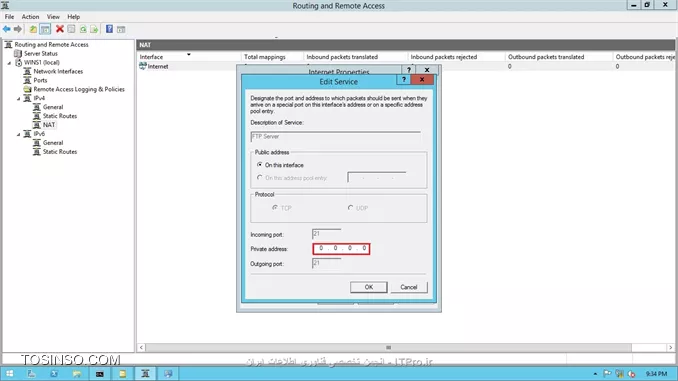Select Static Routes under IPv6

point(60,152)
